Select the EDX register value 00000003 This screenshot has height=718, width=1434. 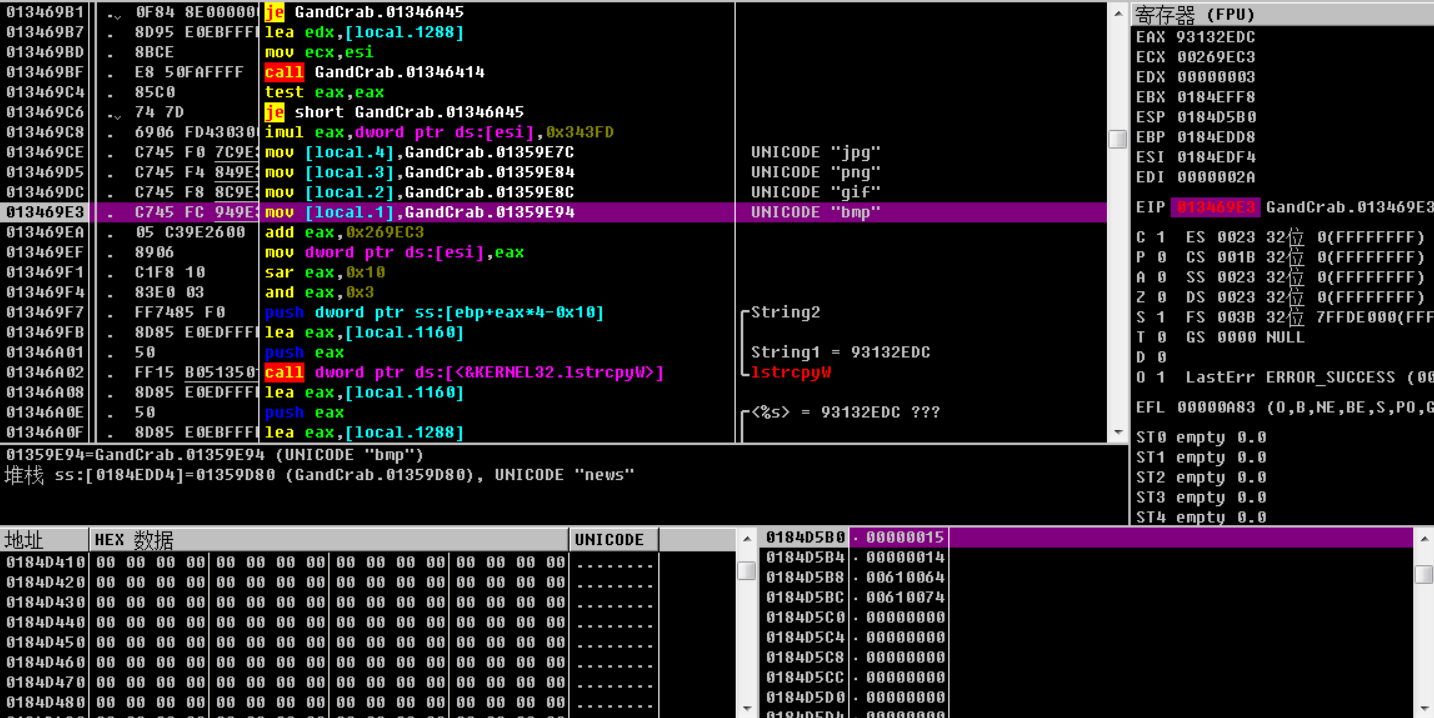[1216, 77]
